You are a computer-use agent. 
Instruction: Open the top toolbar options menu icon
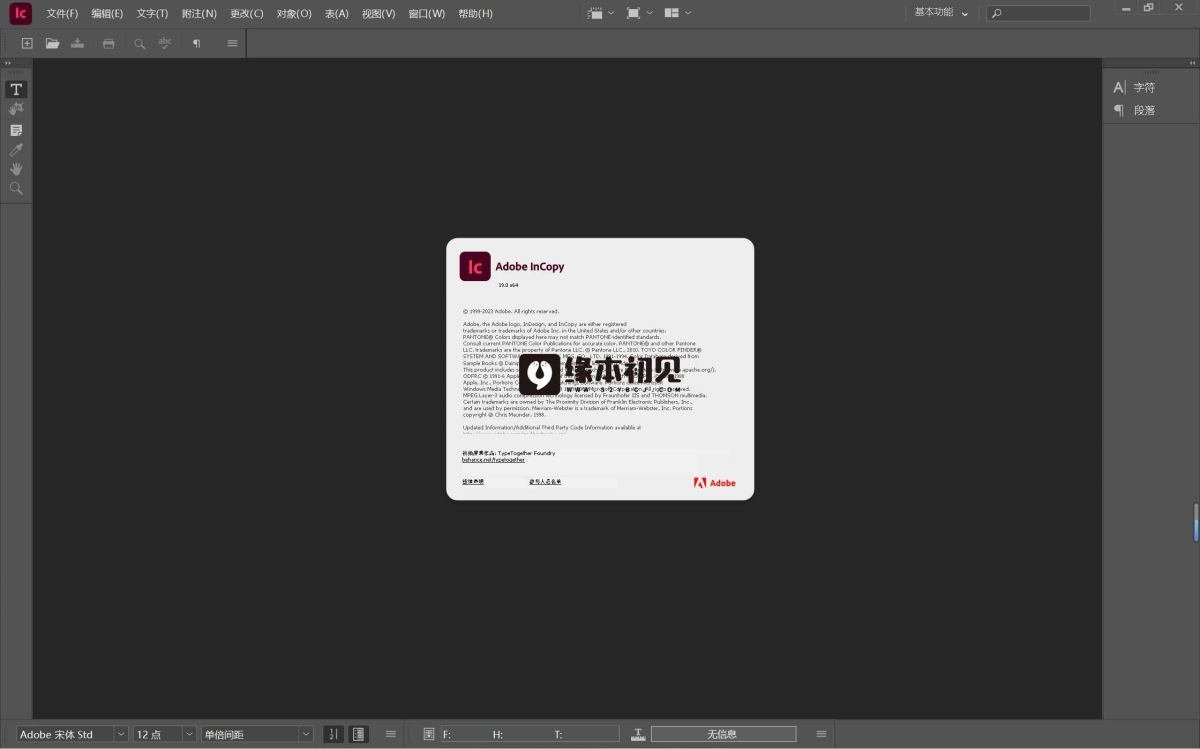coord(232,43)
